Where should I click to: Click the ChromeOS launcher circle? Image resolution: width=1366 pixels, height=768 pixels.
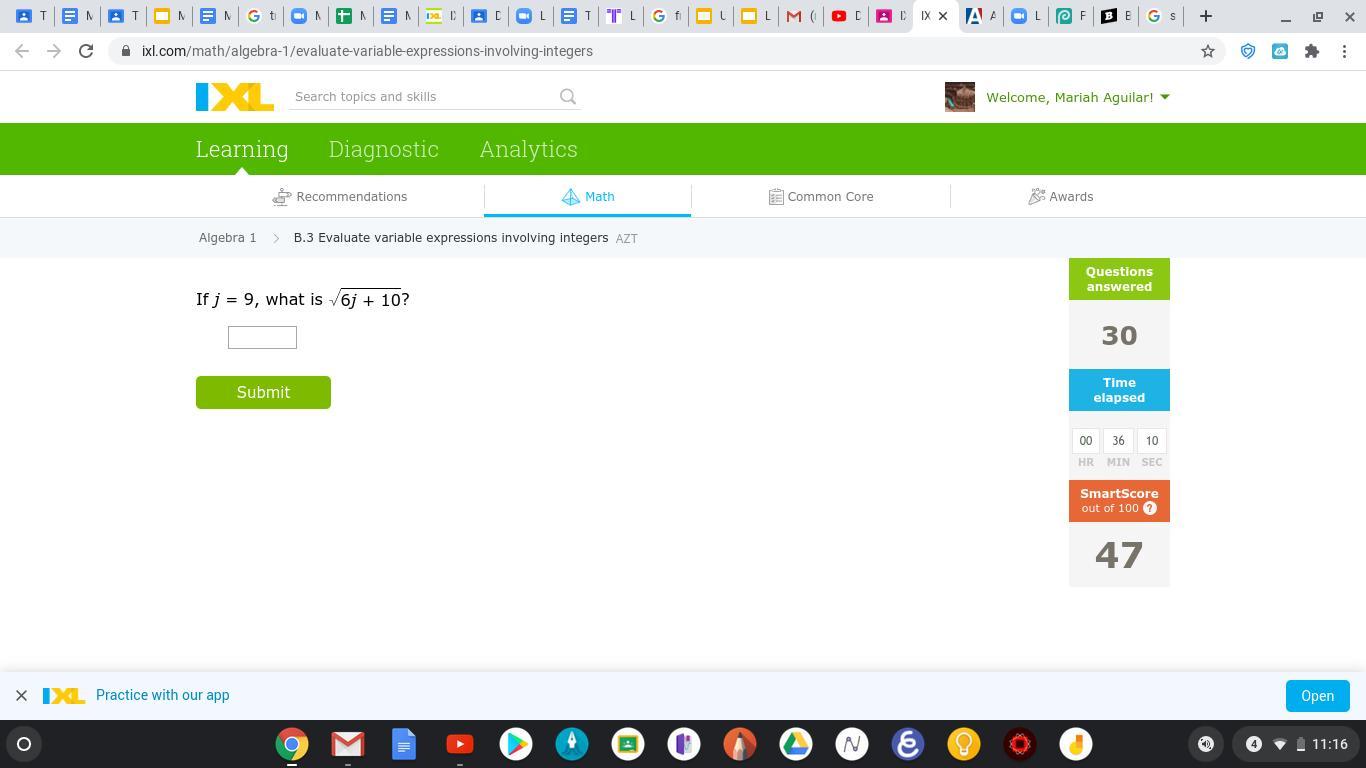tap(24, 744)
